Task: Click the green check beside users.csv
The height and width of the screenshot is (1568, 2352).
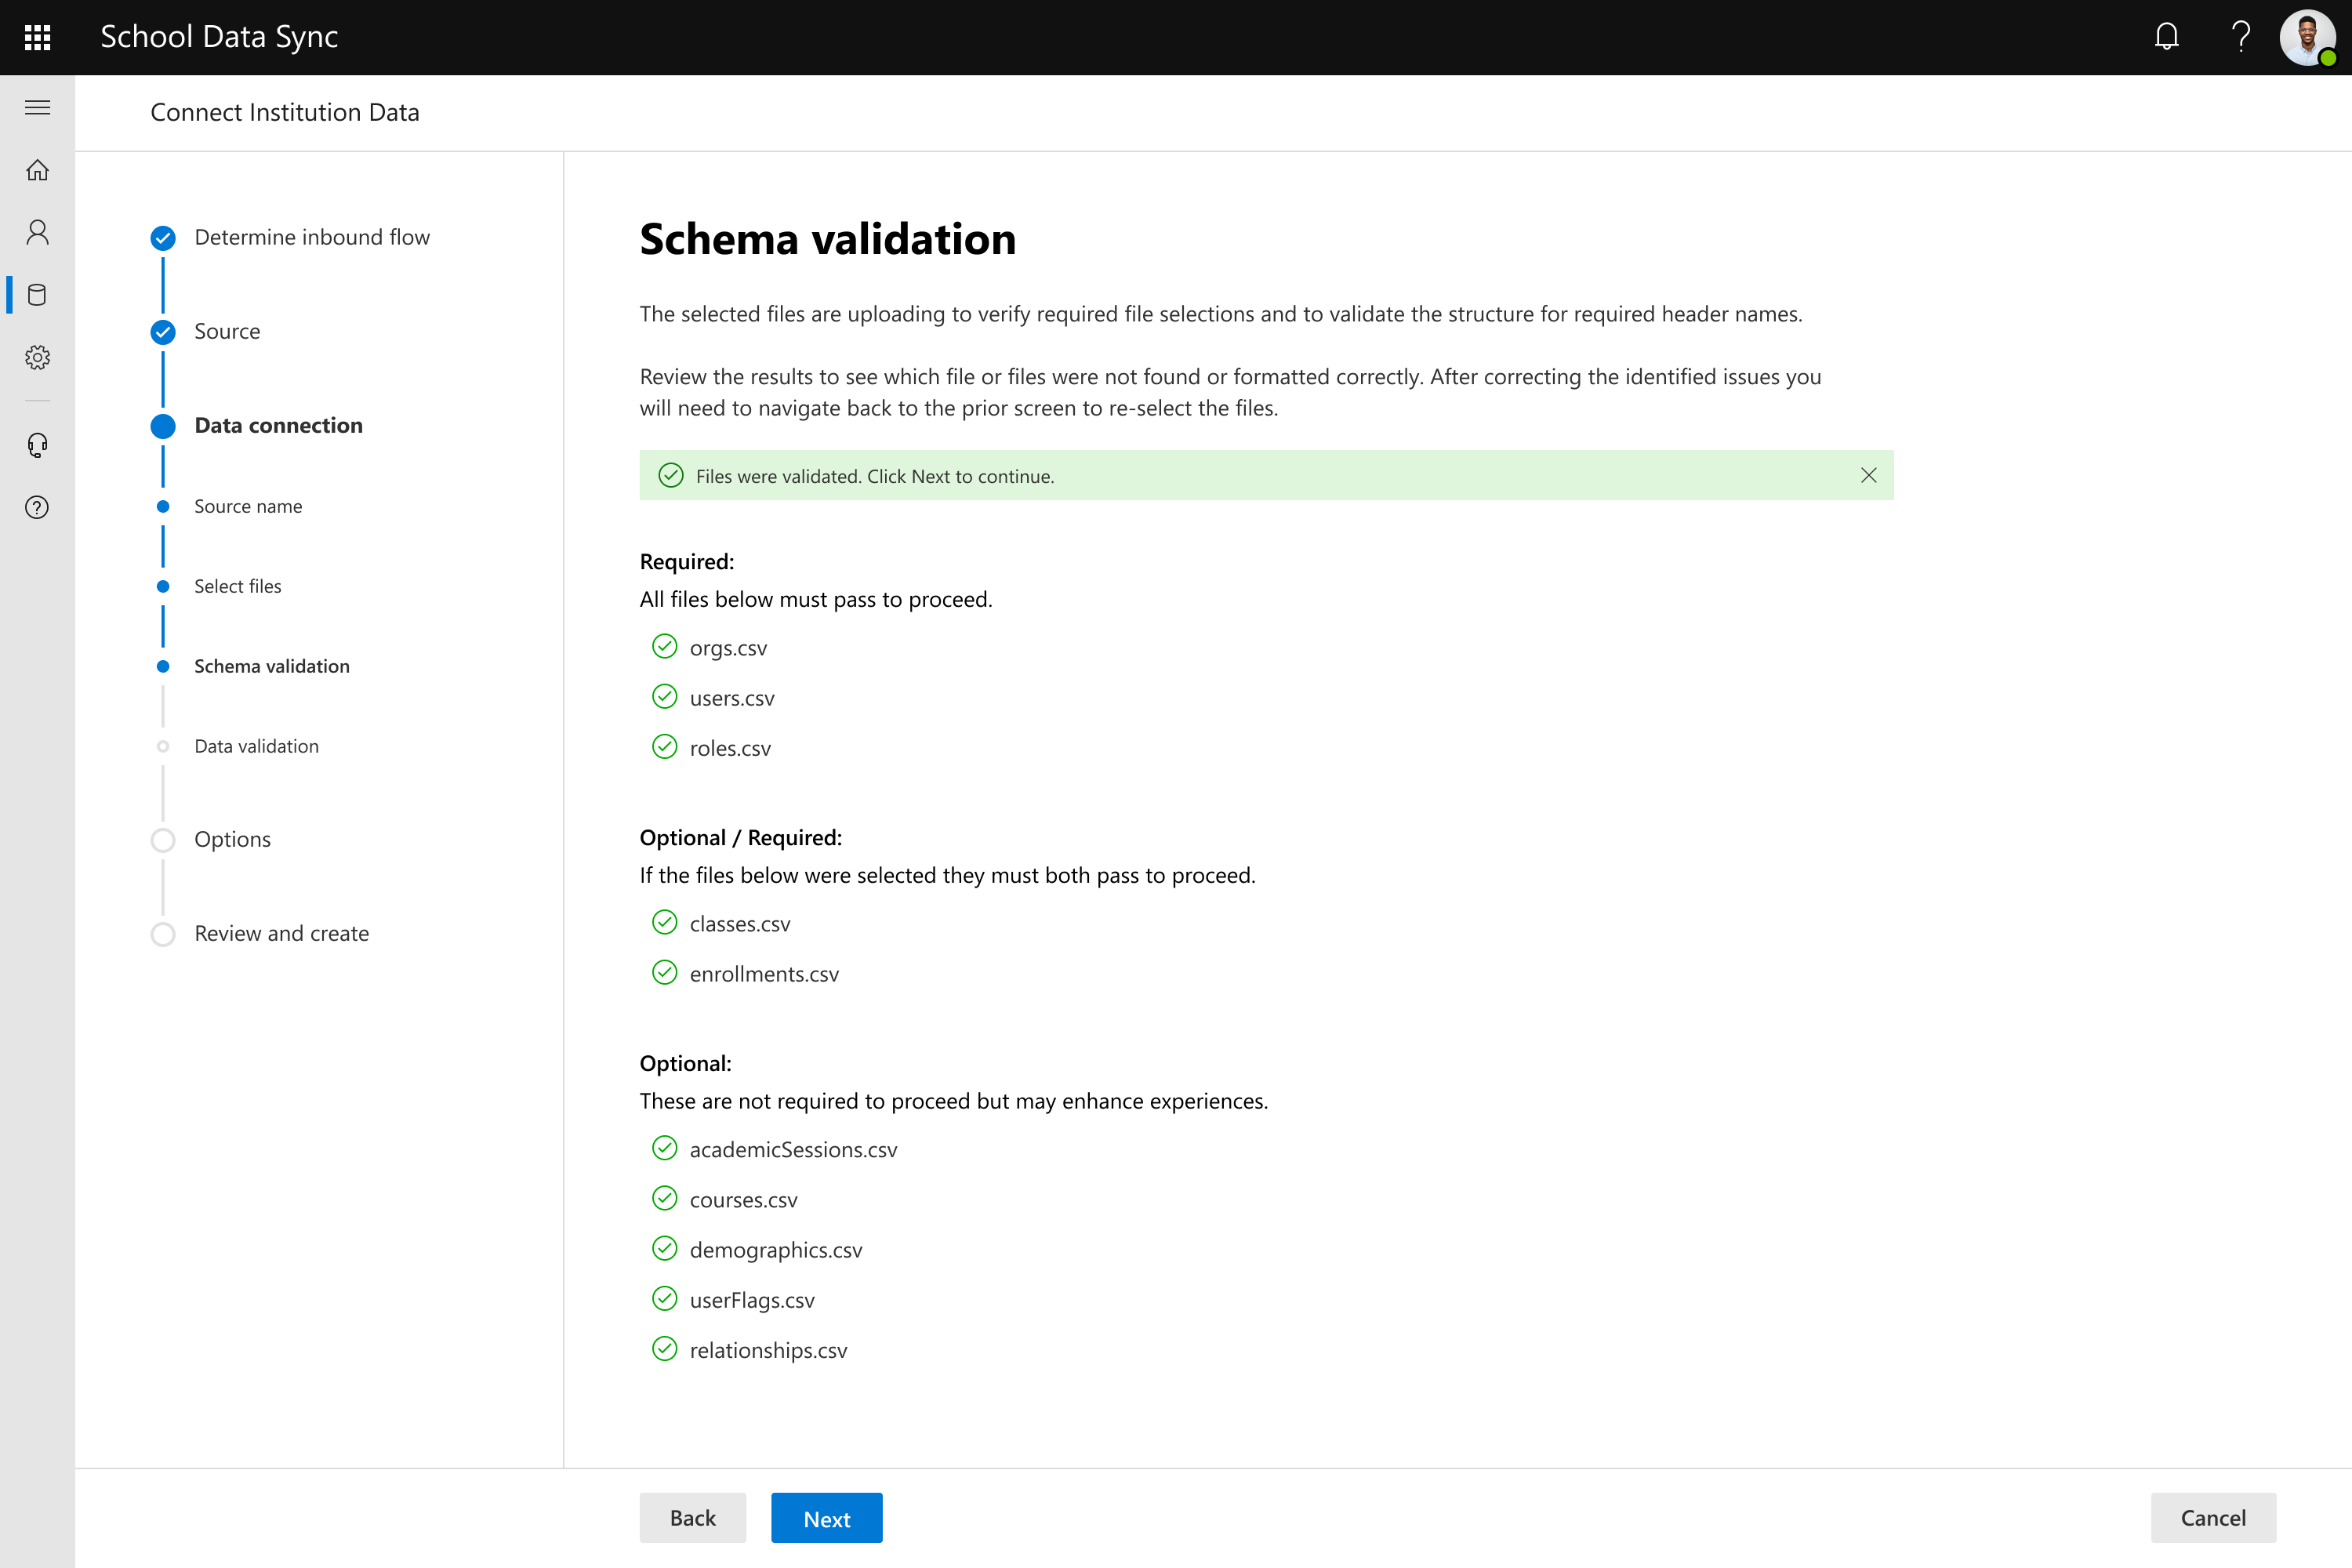Action: [664, 696]
